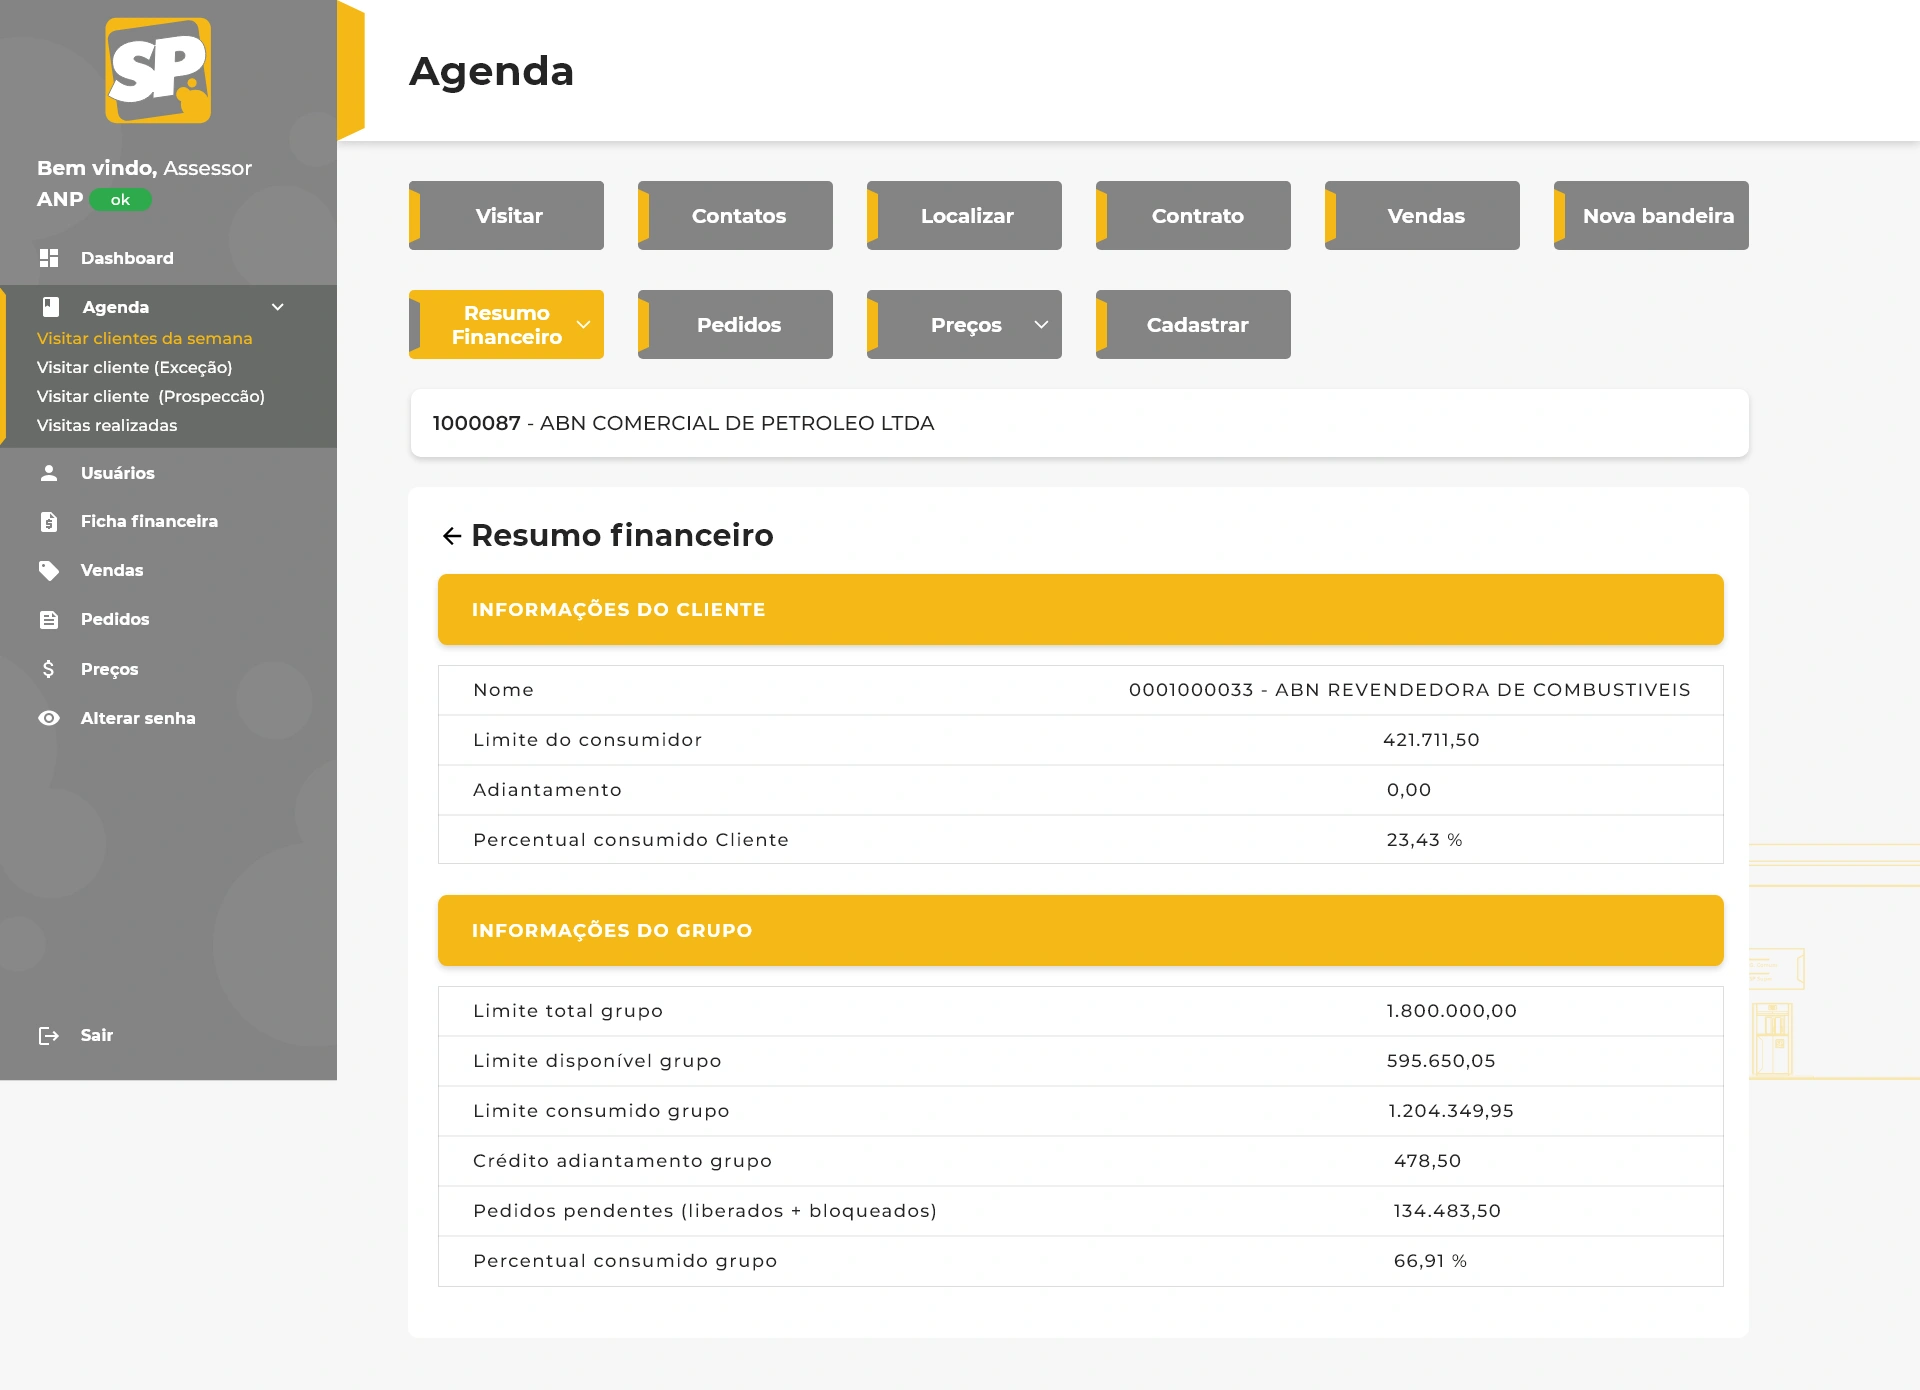The width and height of the screenshot is (1920, 1390).
Task: Click the Contatos button
Action: click(738, 216)
